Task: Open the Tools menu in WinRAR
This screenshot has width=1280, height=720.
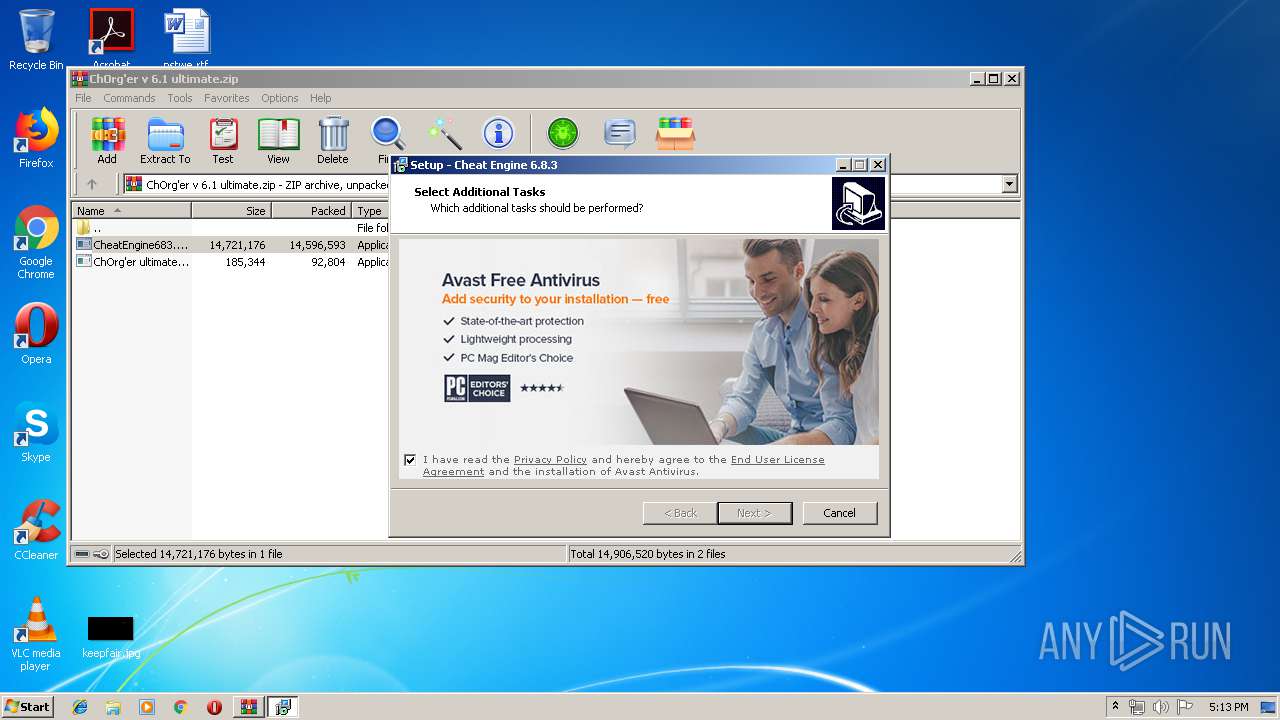Action: click(x=180, y=98)
